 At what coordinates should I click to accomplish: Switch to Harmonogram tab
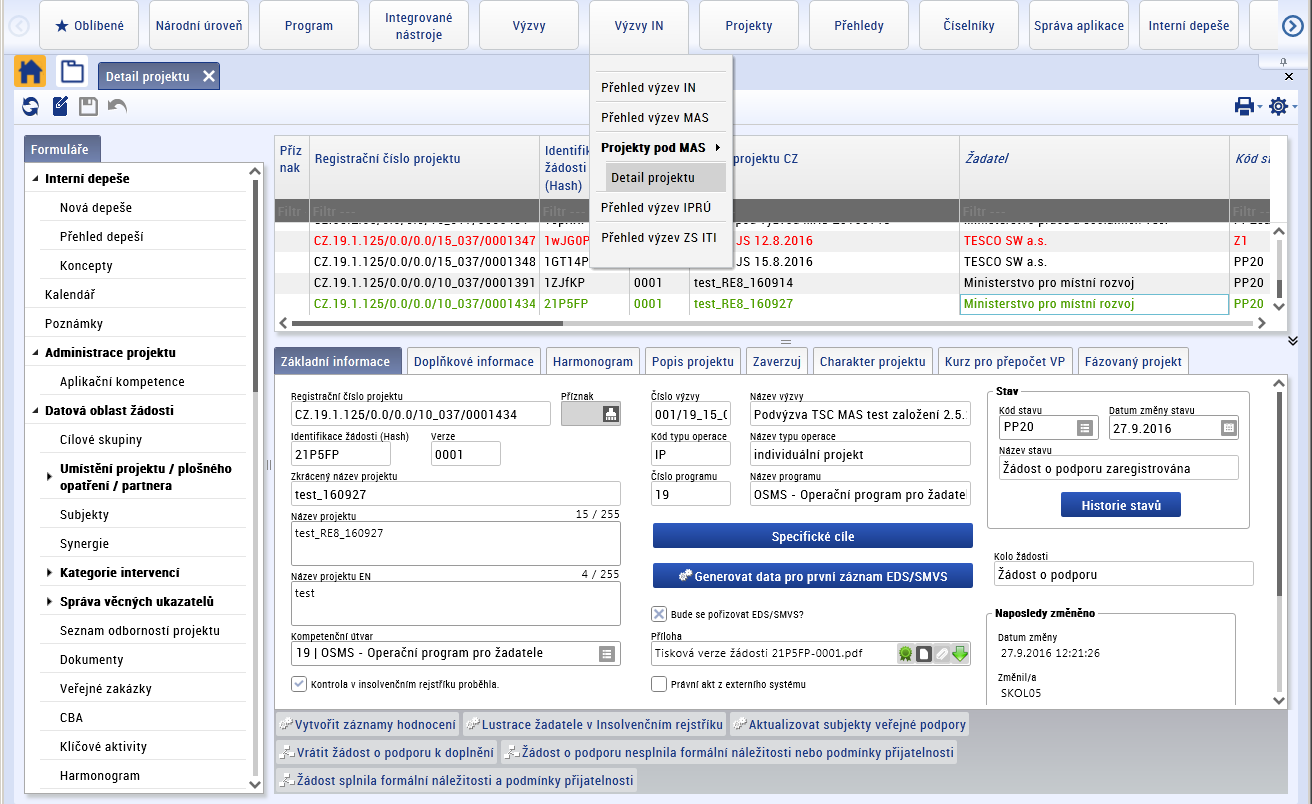coord(593,361)
